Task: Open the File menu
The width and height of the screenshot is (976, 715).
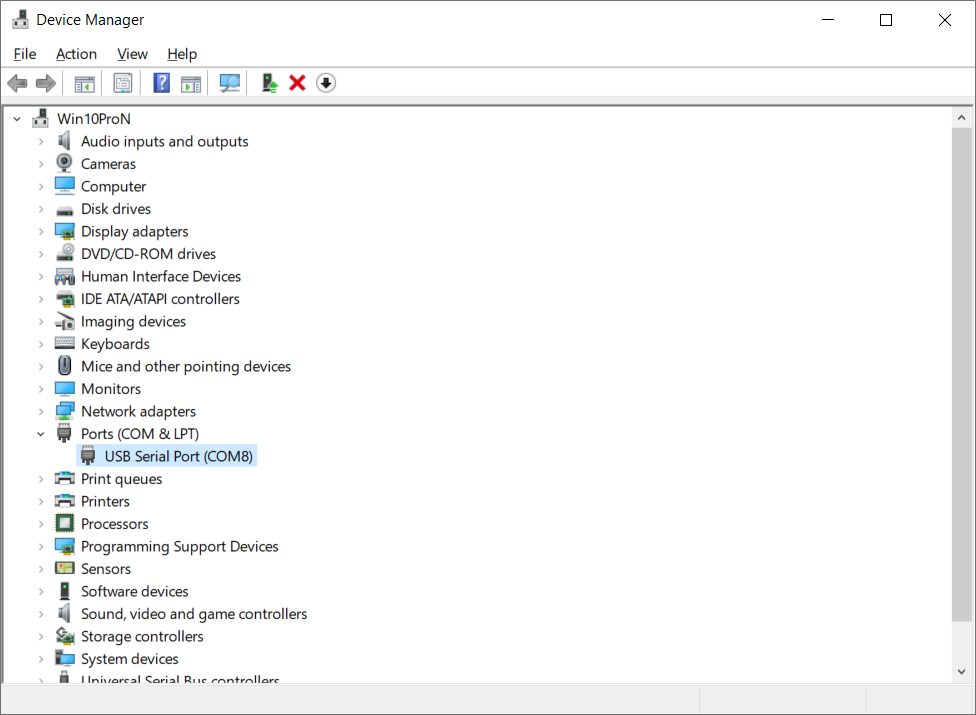Action: 25,54
